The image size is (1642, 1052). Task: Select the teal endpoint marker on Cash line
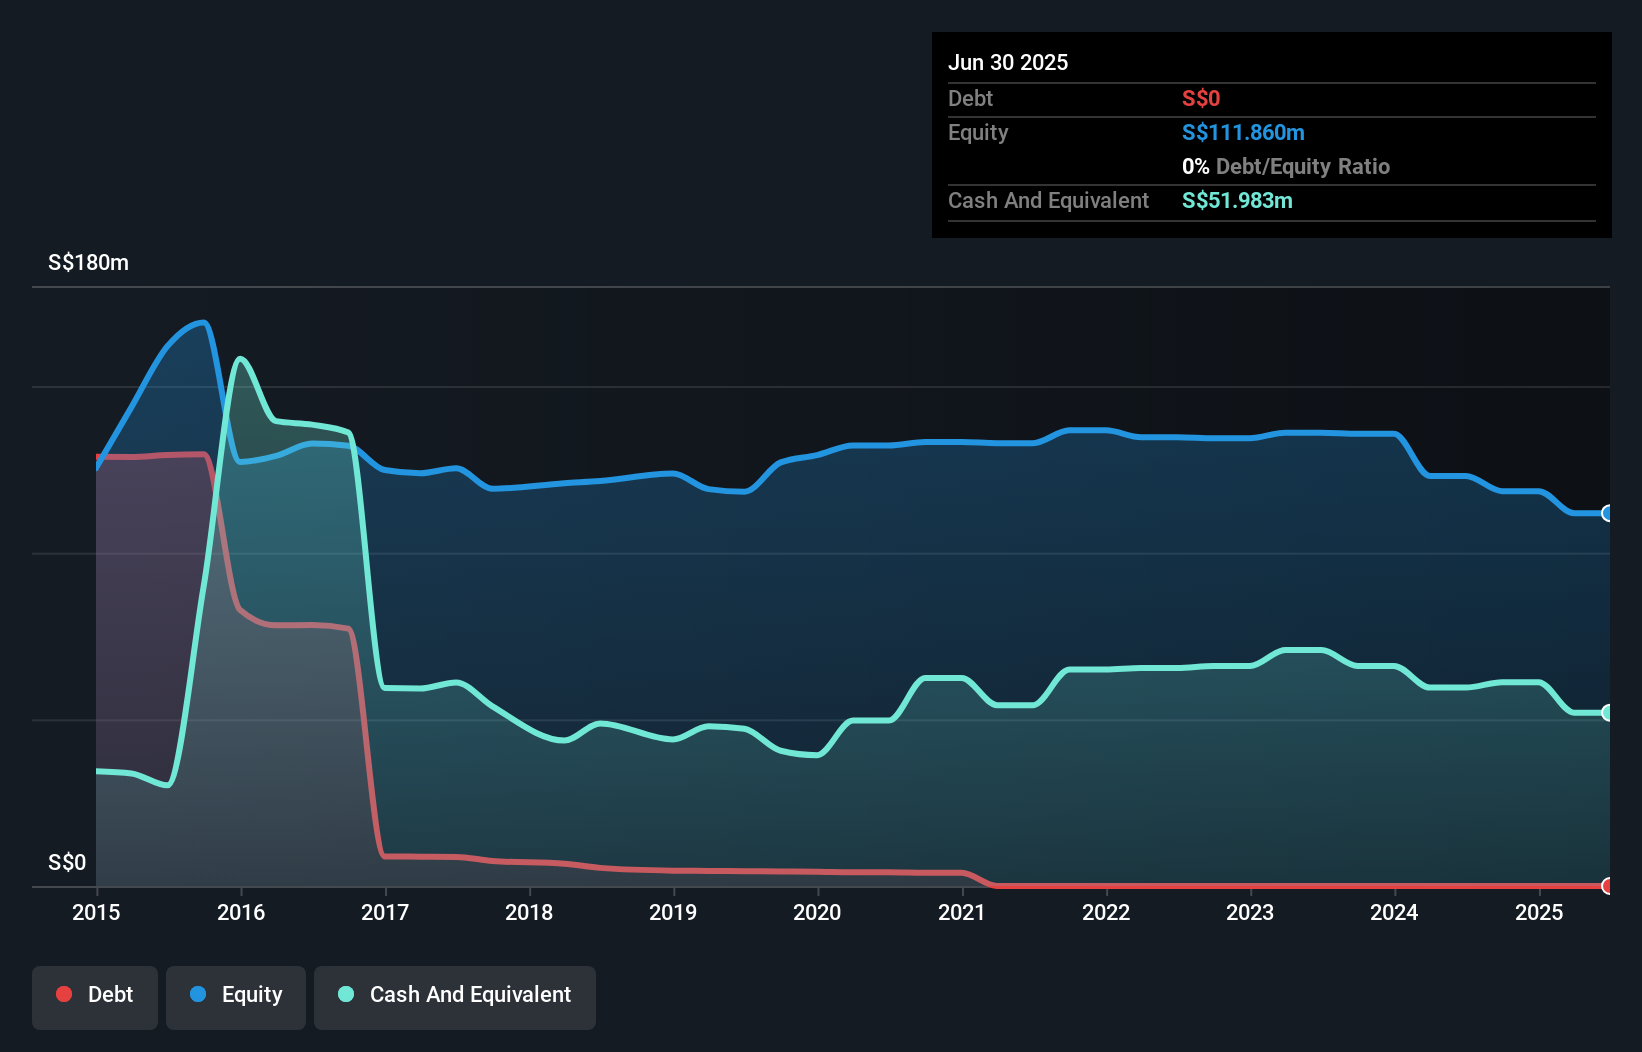tap(1607, 713)
